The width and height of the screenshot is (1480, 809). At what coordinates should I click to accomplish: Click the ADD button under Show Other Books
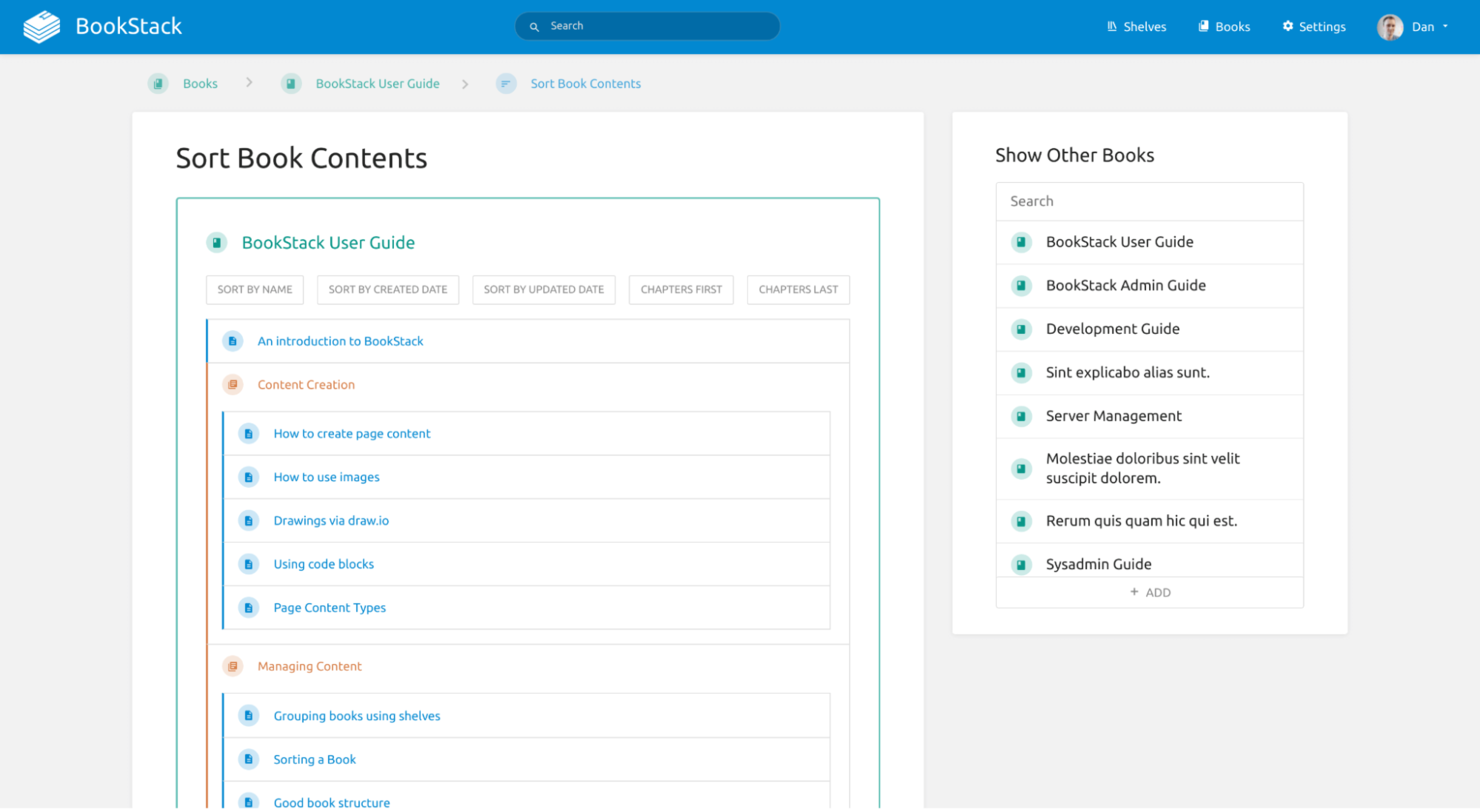pos(1149,591)
